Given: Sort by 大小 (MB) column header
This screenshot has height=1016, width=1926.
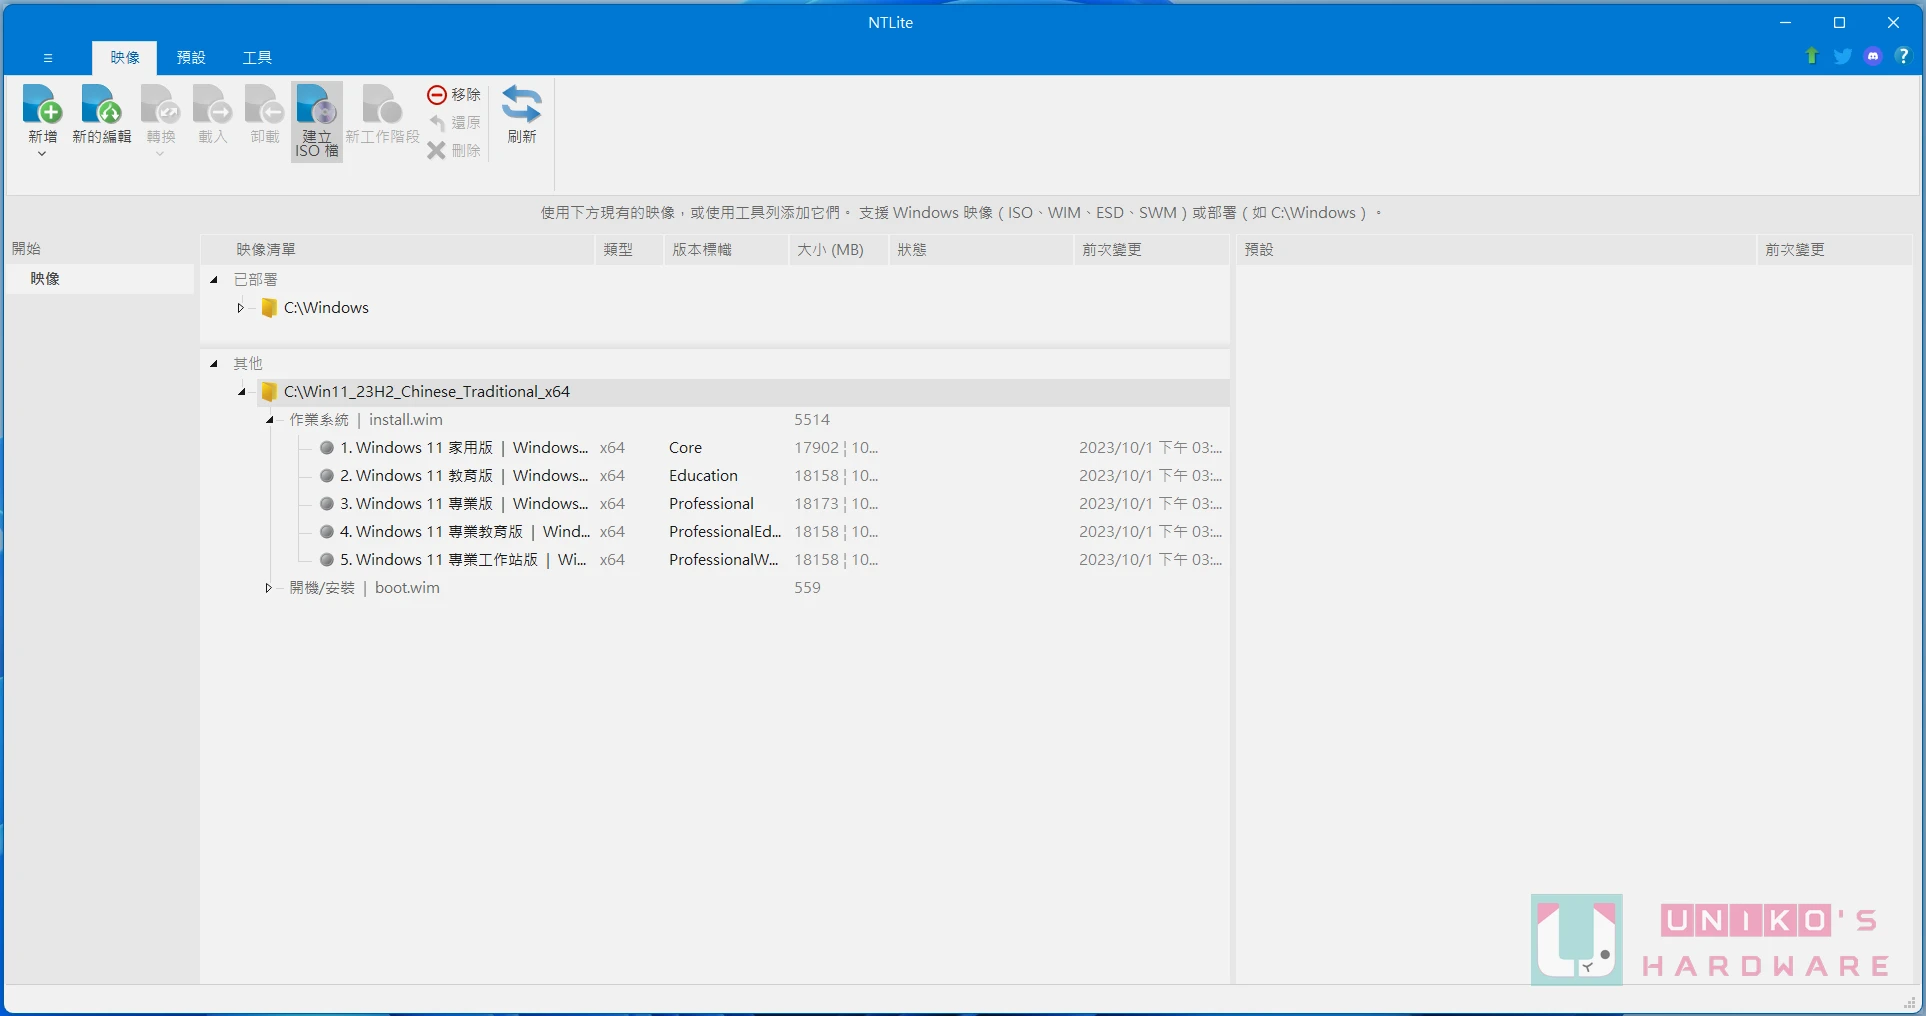Looking at the screenshot, I should coord(839,250).
